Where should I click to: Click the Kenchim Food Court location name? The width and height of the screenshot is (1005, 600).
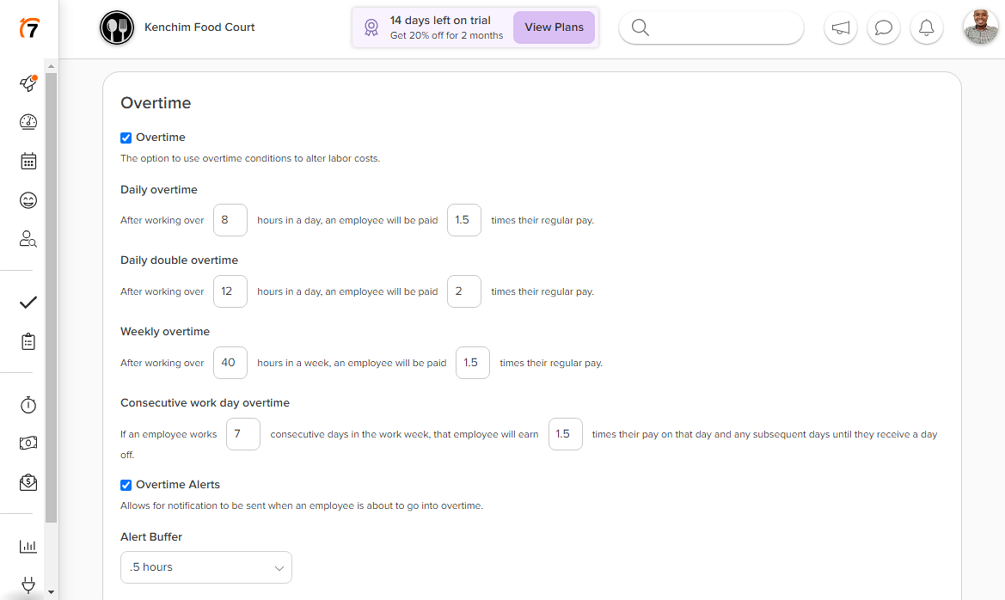click(x=199, y=28)
